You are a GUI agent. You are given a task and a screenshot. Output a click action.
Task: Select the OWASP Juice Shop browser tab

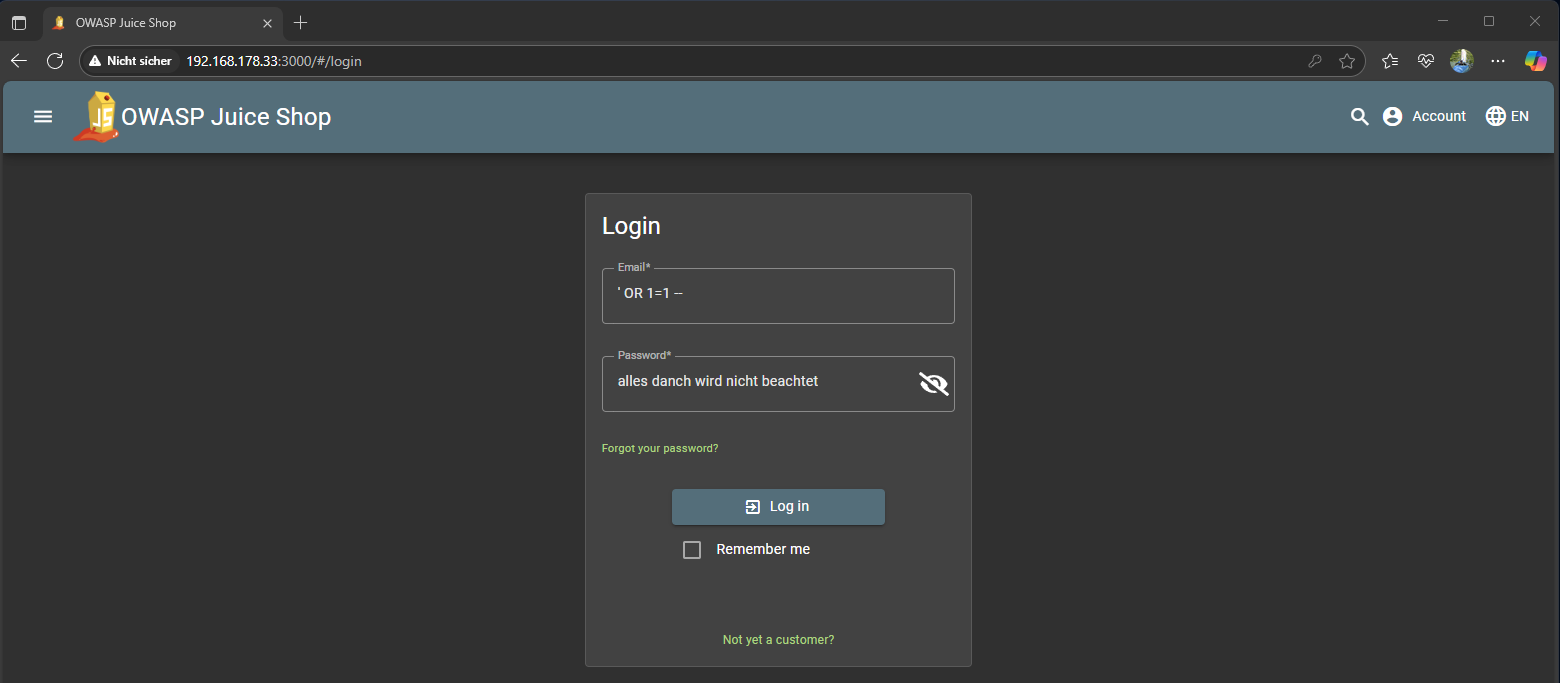tap(150, 22)
